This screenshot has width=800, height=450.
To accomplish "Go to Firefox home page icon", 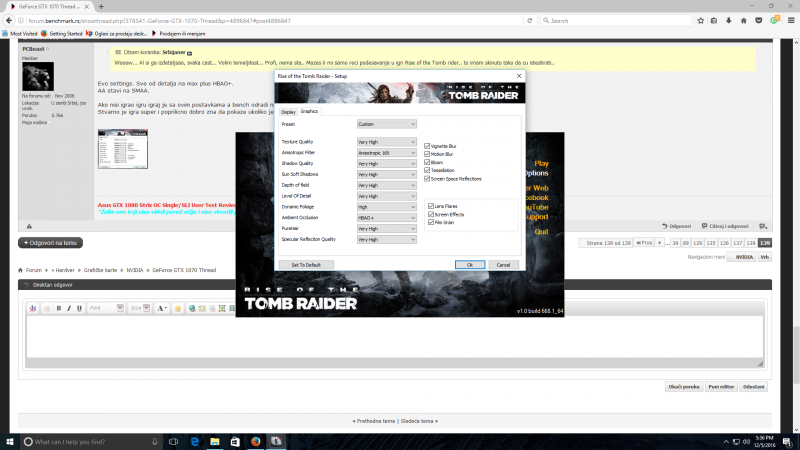I will point(743,20).
